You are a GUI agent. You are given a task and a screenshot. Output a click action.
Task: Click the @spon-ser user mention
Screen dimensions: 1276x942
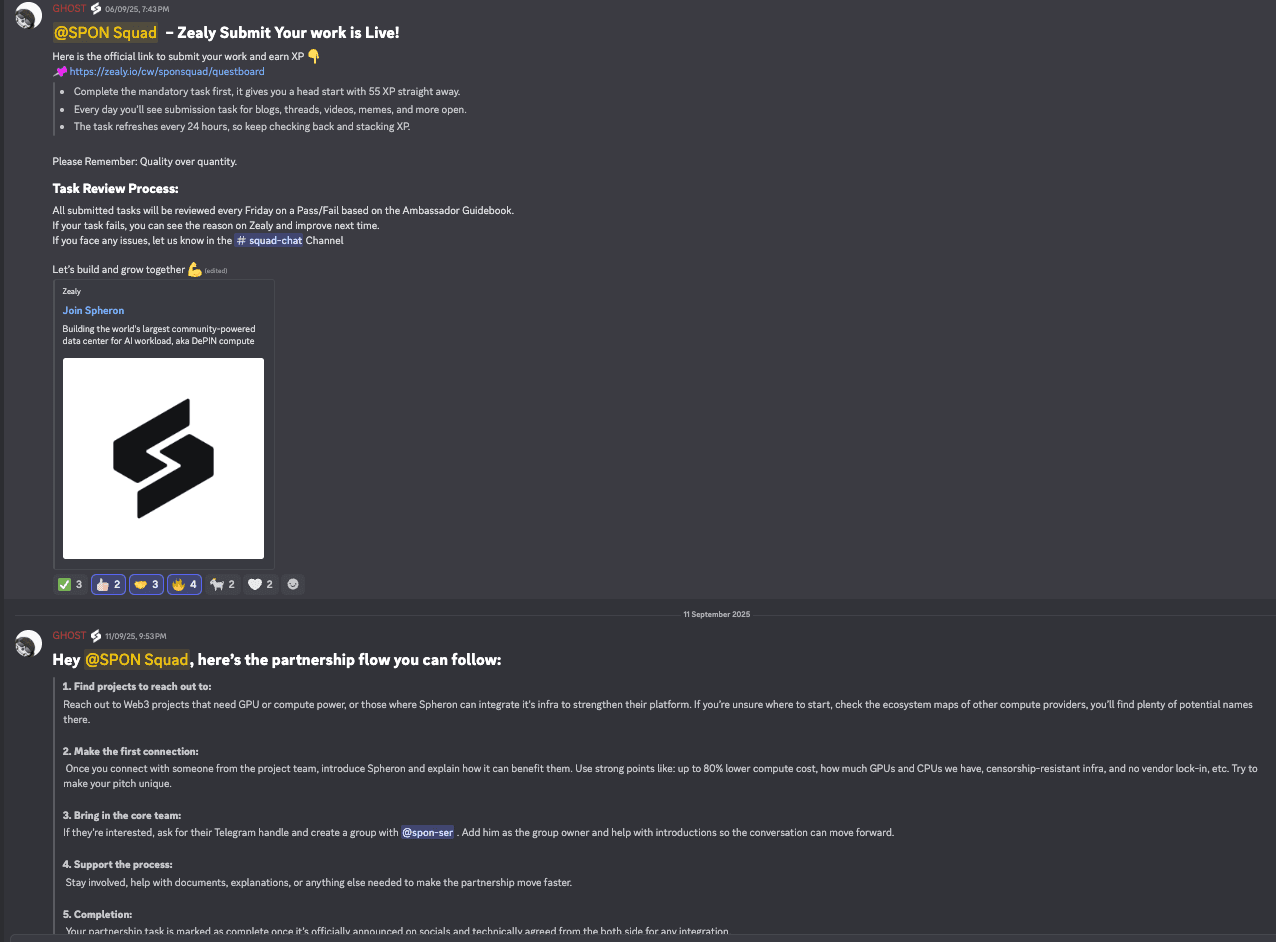click(x=427, y=832)
